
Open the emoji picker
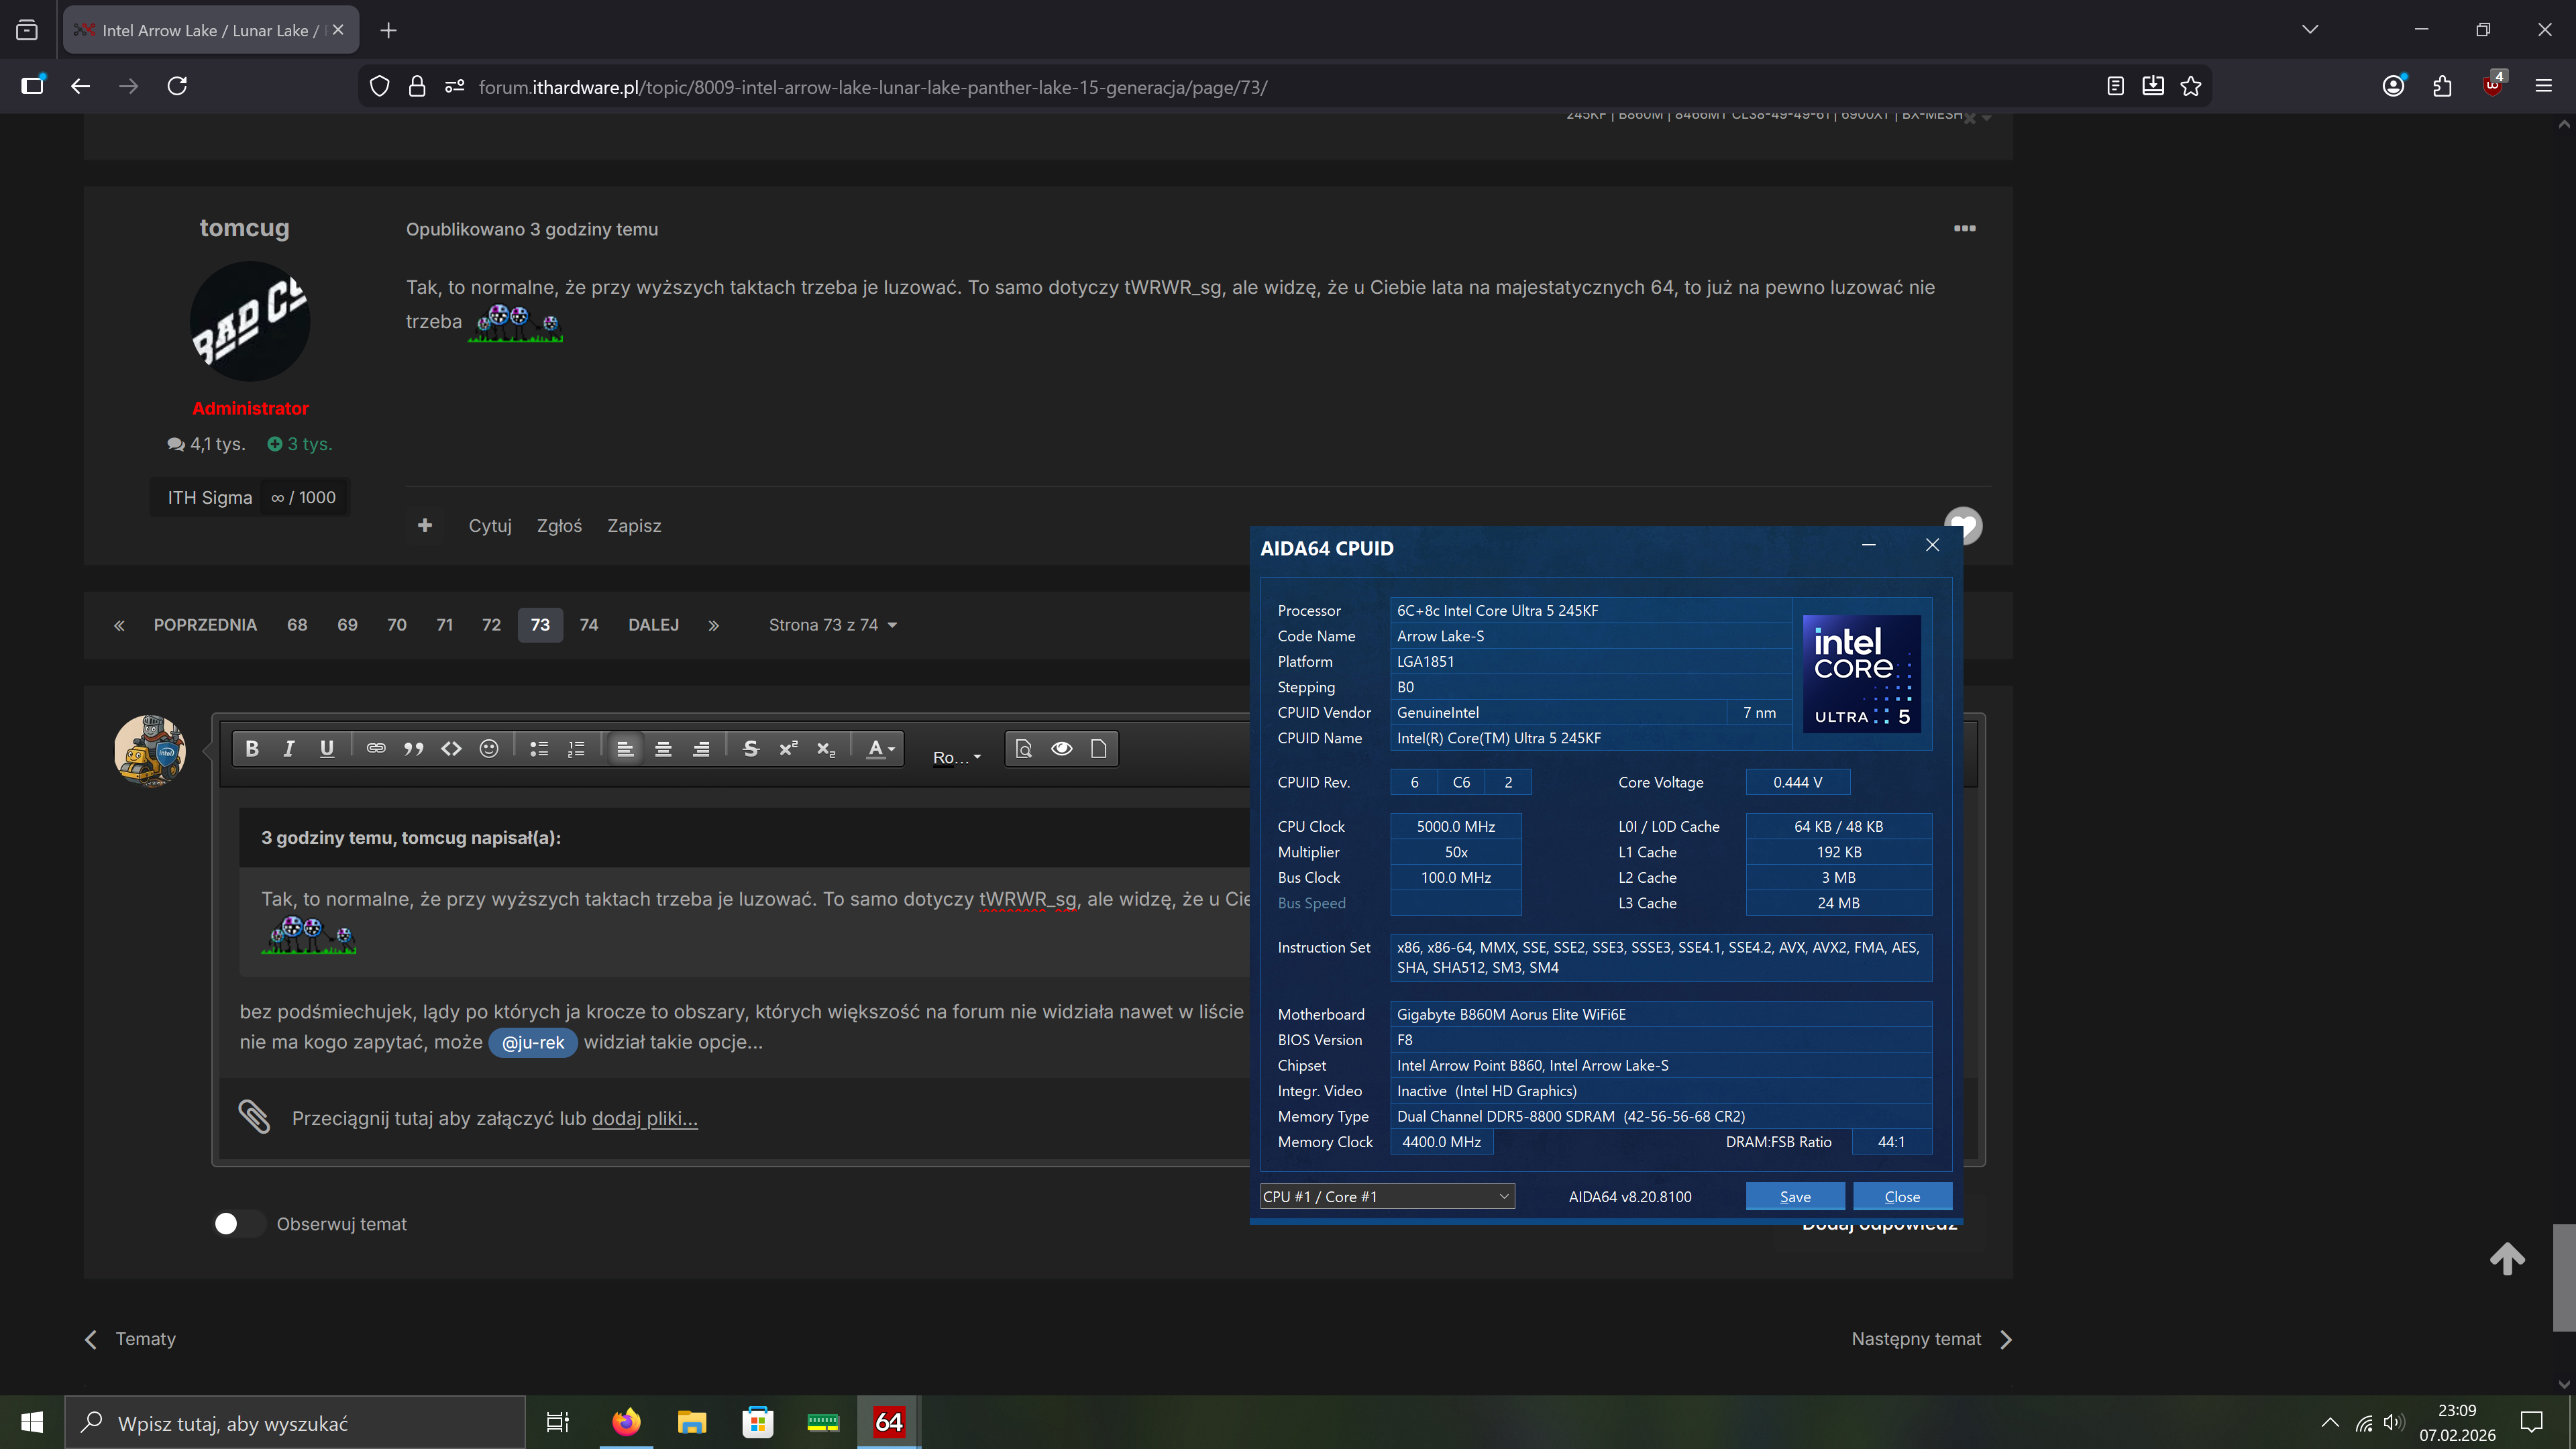(489, 749)
